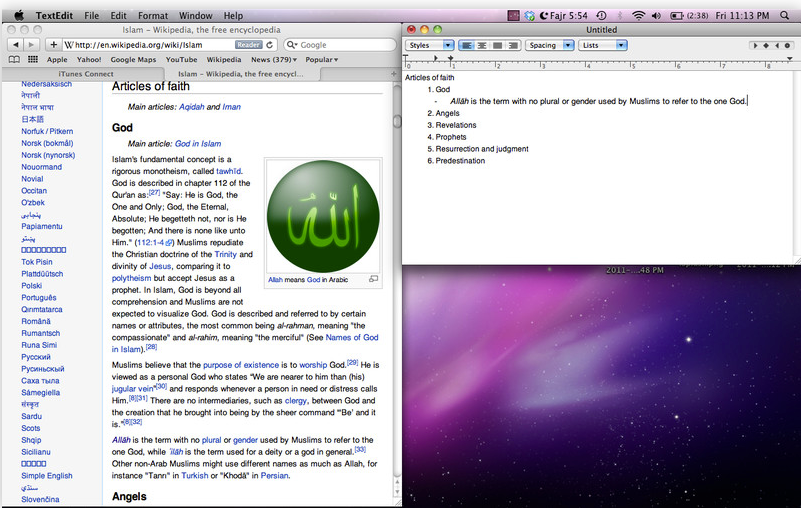Add bookmark with plus button in Safari
The image size is (801, 508).
tap(53, 44)
